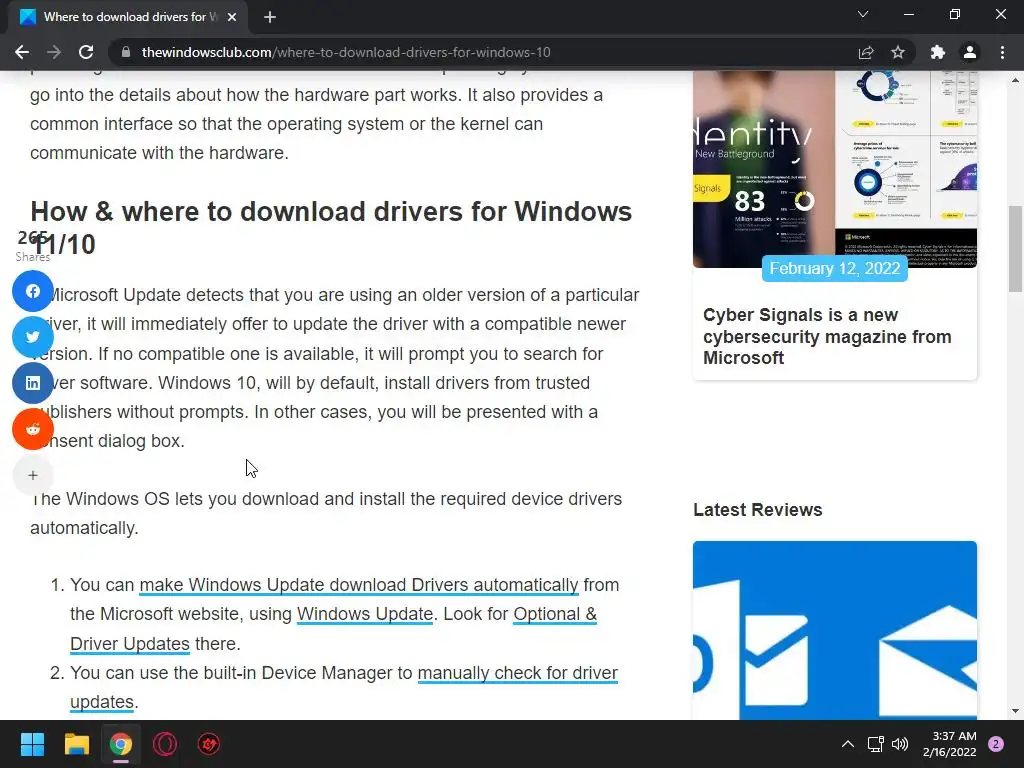Close the 'Where to download drivers' tab

232,17
